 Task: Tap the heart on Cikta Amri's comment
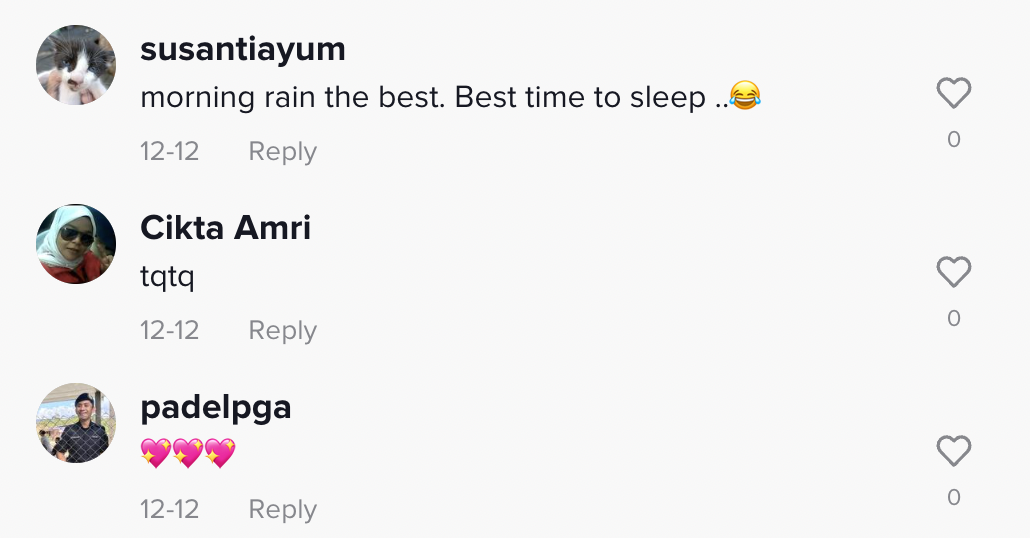pyautogui.click(x=953, y=272)
